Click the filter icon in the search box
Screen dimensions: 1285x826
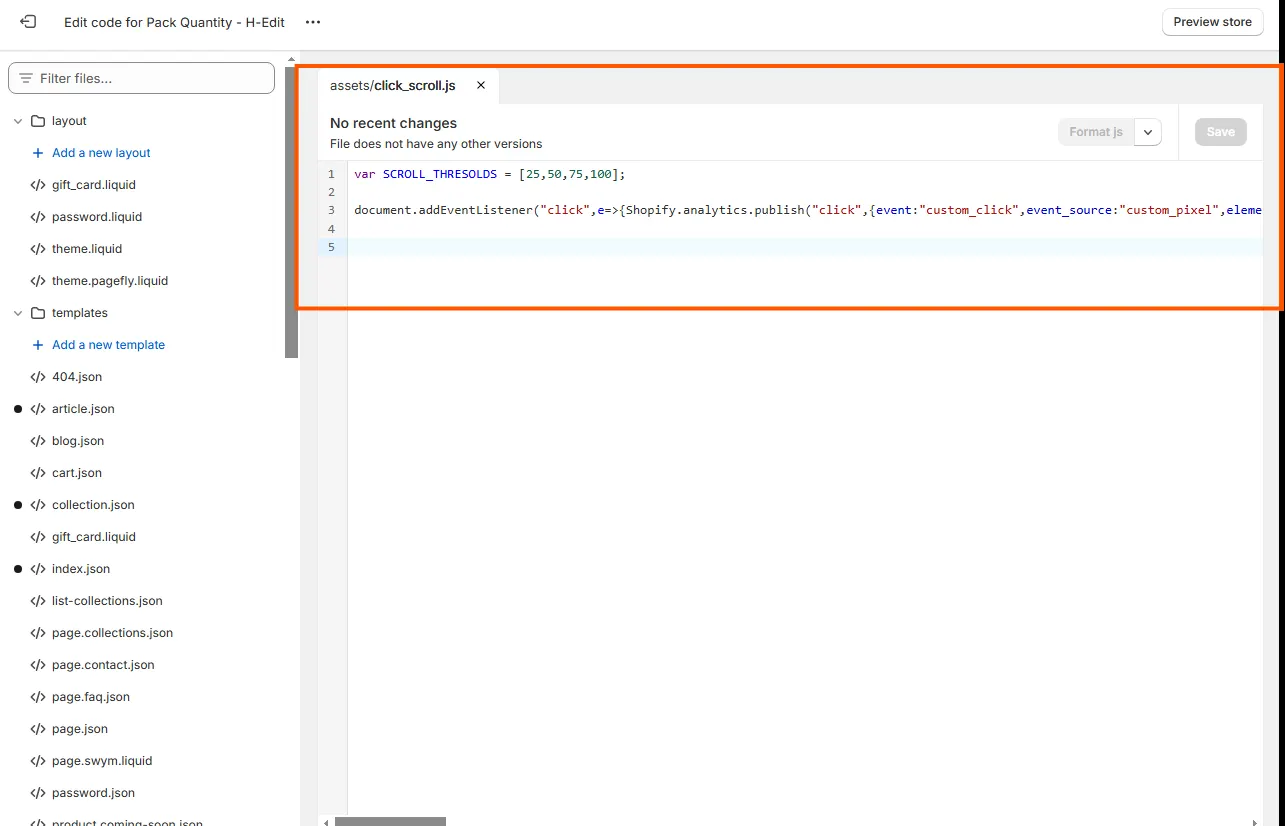(26, 78)
